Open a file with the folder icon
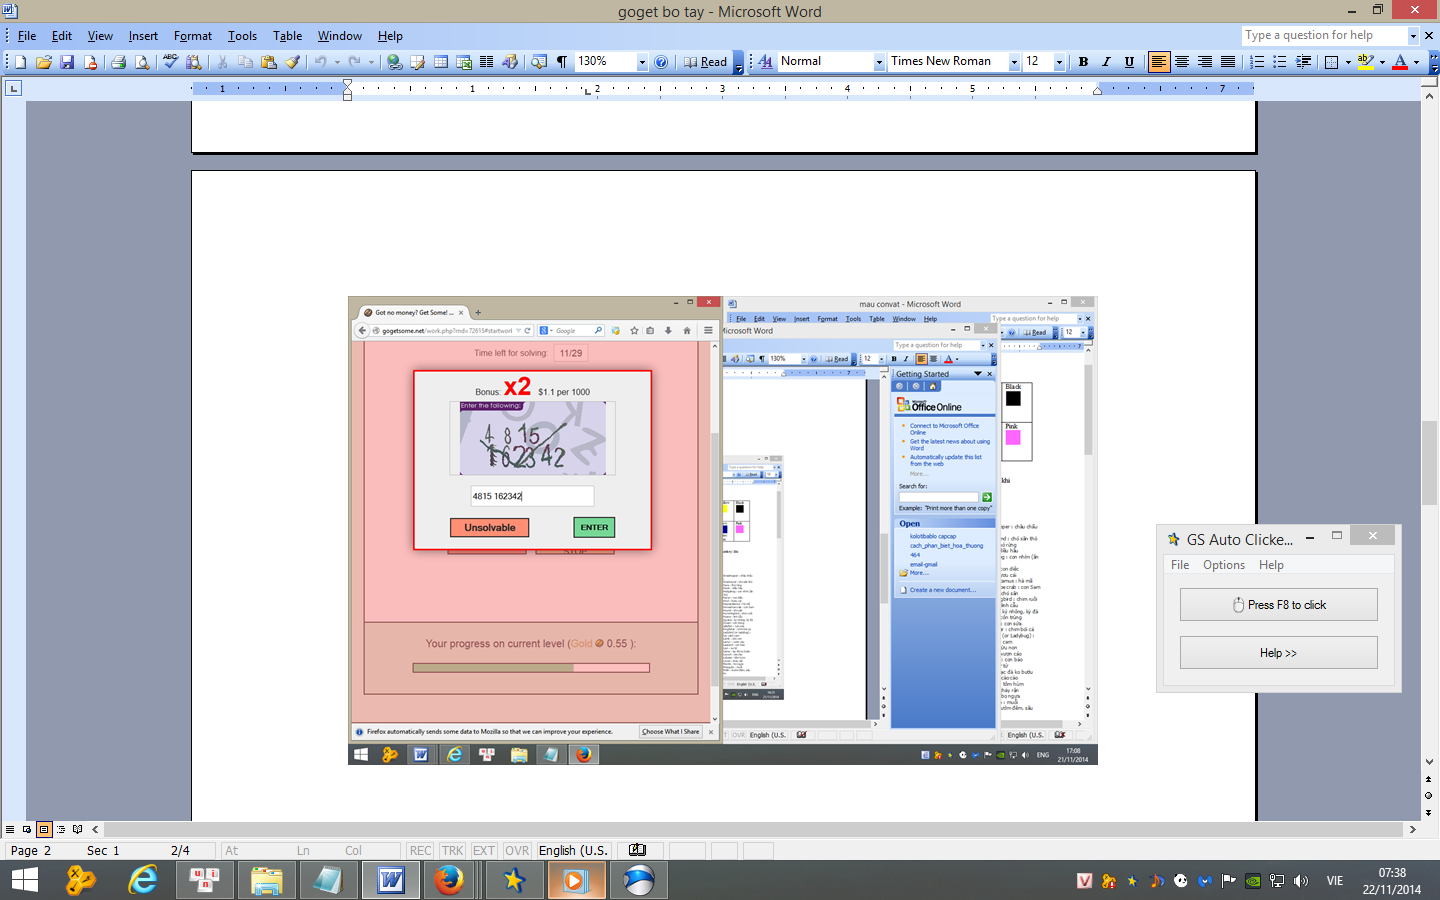The height and width of the screenshot is (900, 1440). [44, 62]
